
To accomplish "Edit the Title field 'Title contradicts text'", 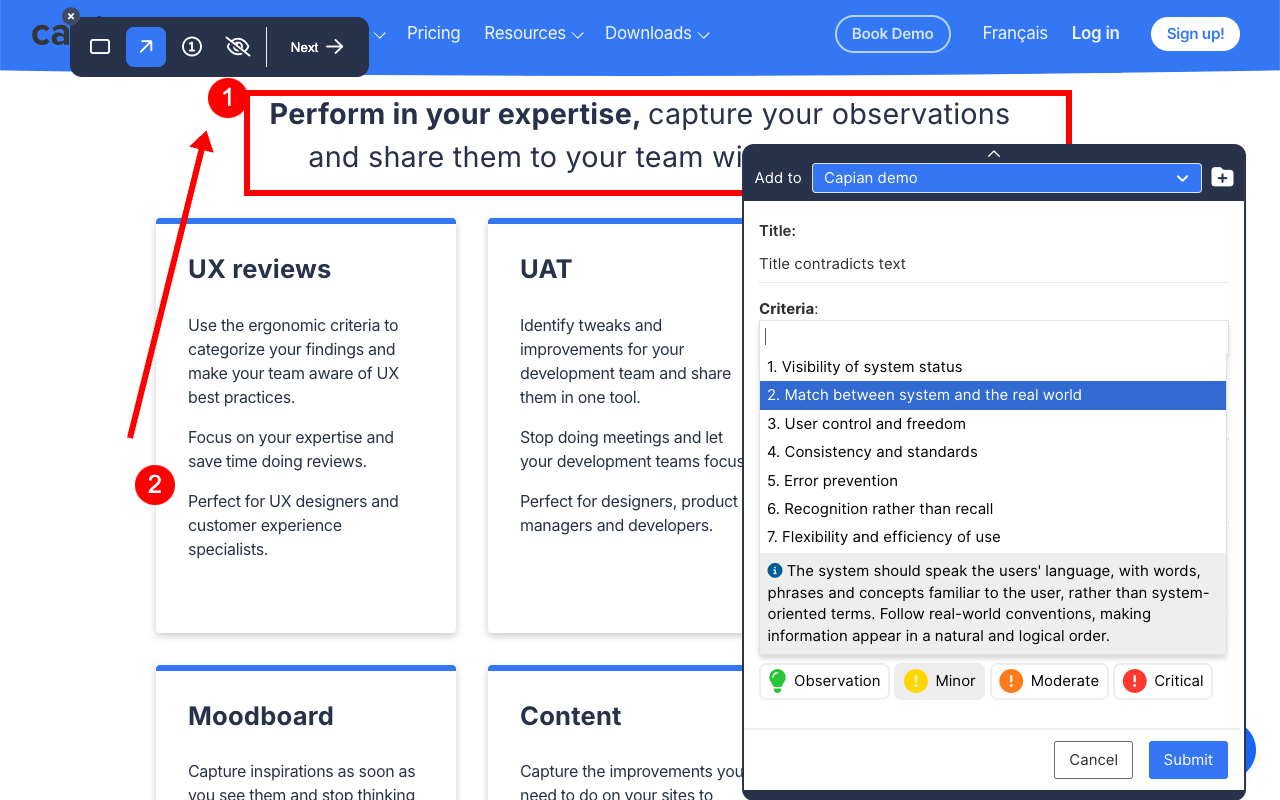I will (993, 264).
